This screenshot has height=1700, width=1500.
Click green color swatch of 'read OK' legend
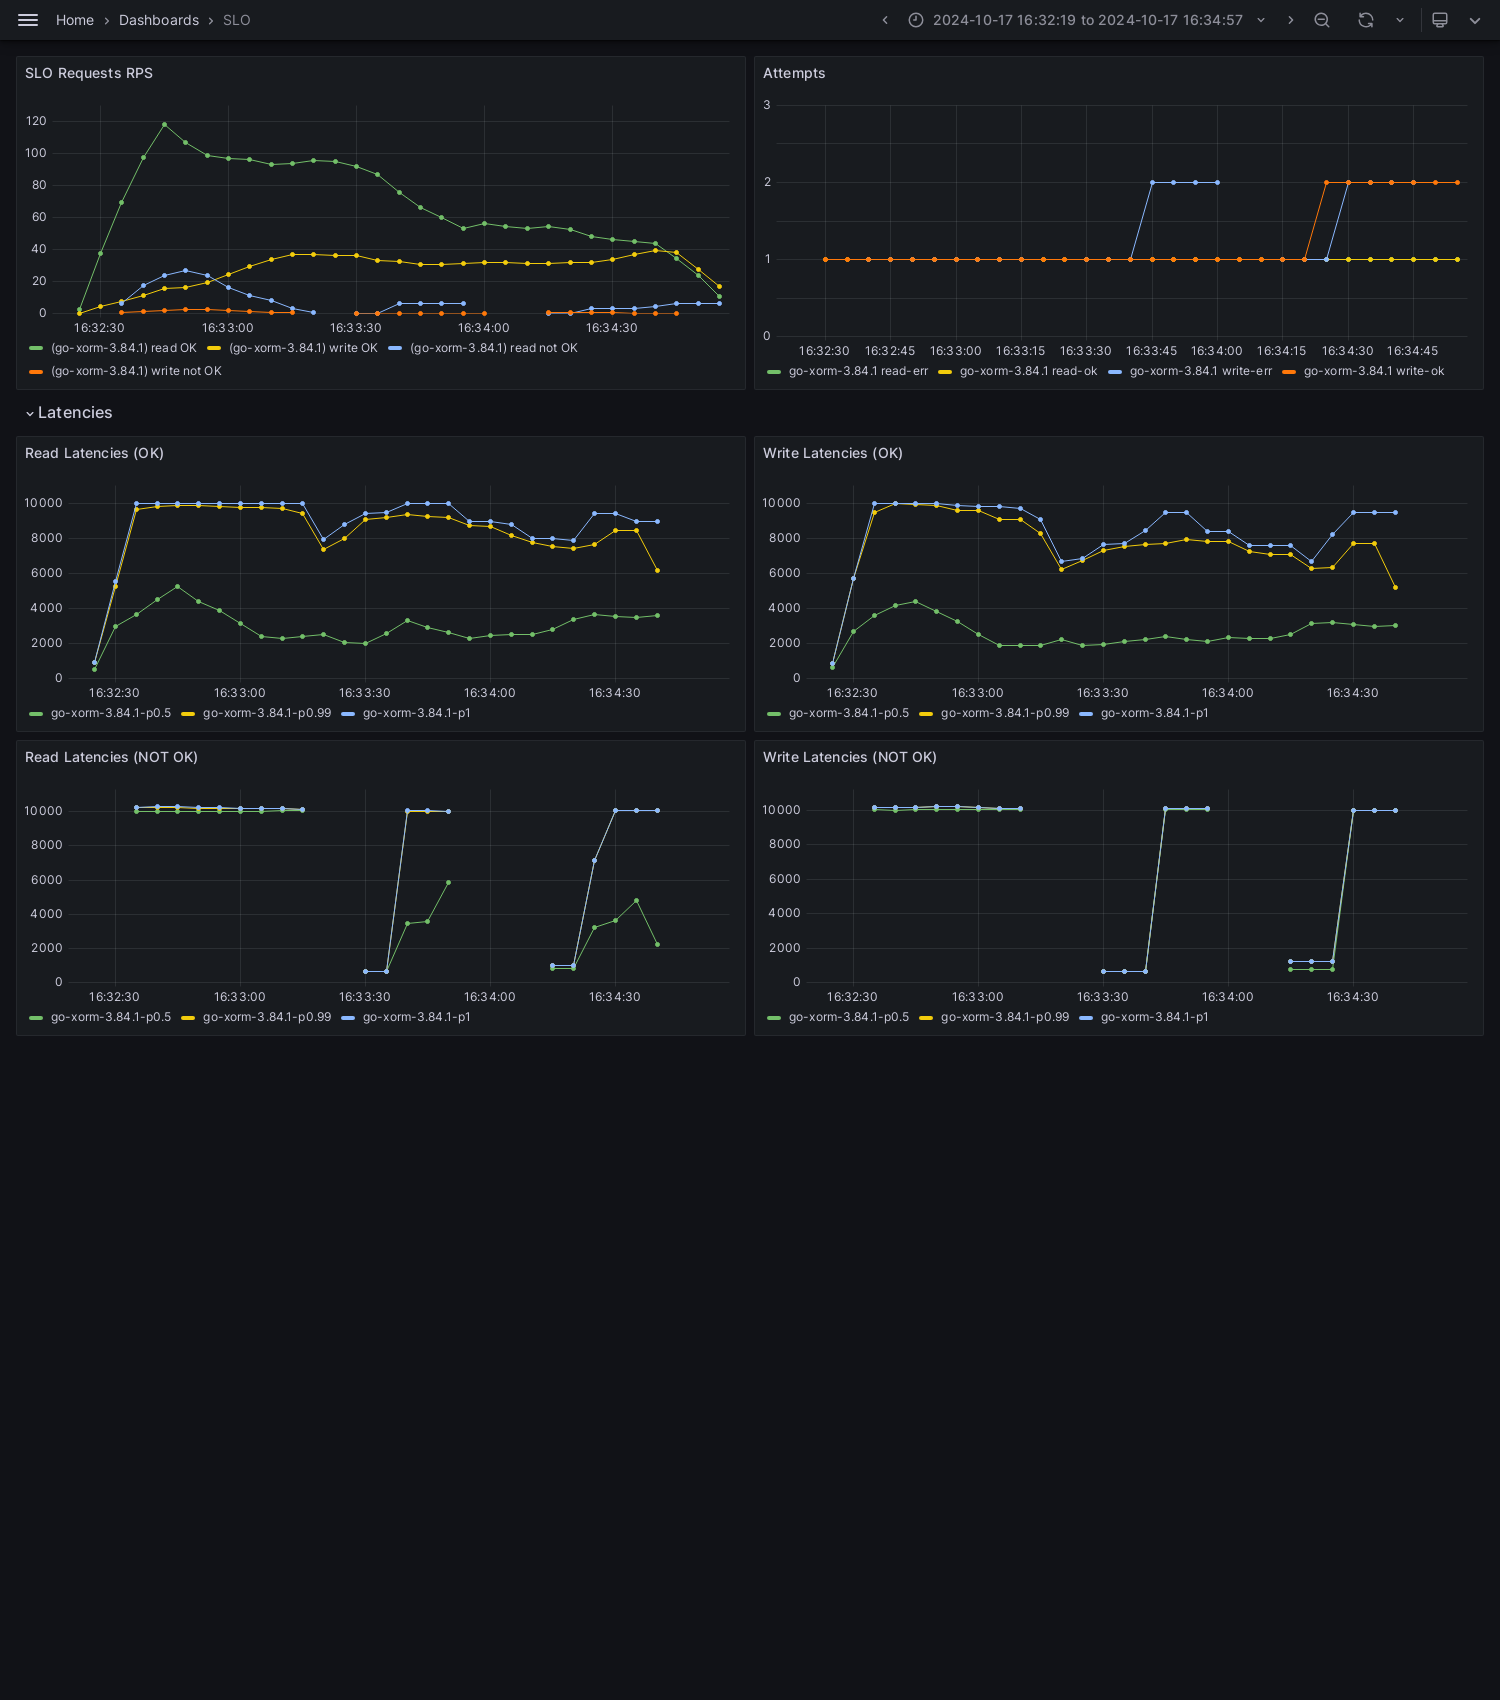pyautogui.click(x=36, y=348)
